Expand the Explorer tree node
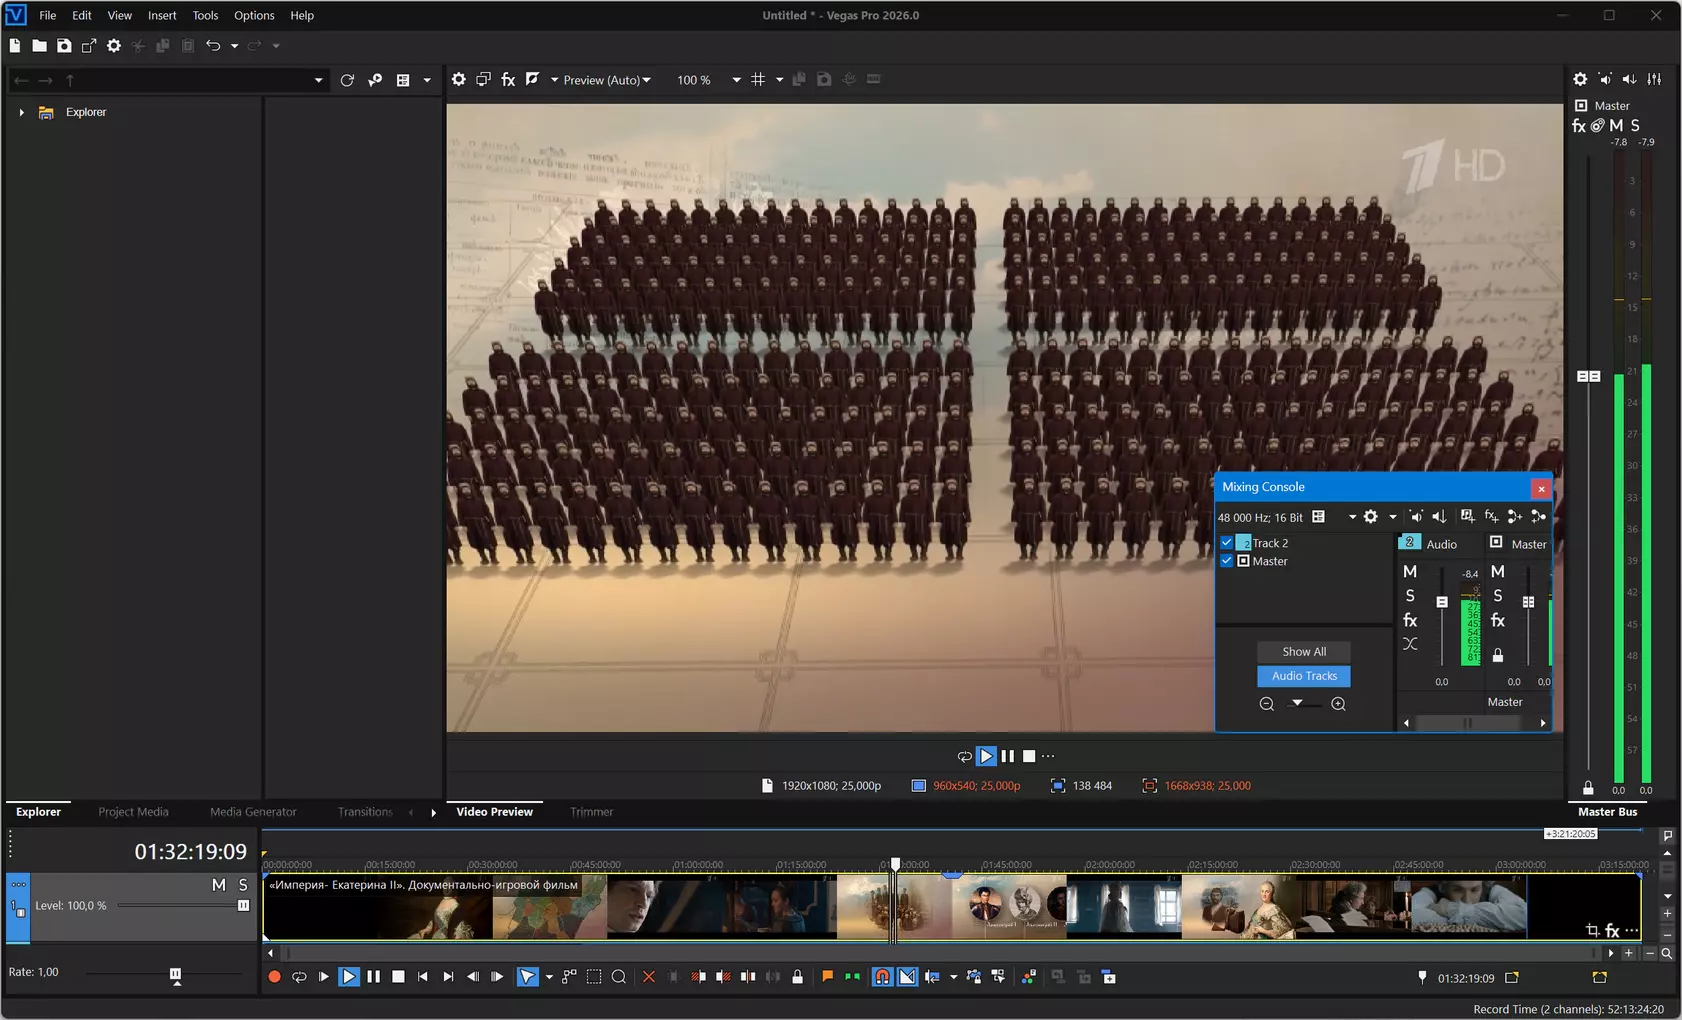This screenshot has height=1020, width=1682. (21, 112)
